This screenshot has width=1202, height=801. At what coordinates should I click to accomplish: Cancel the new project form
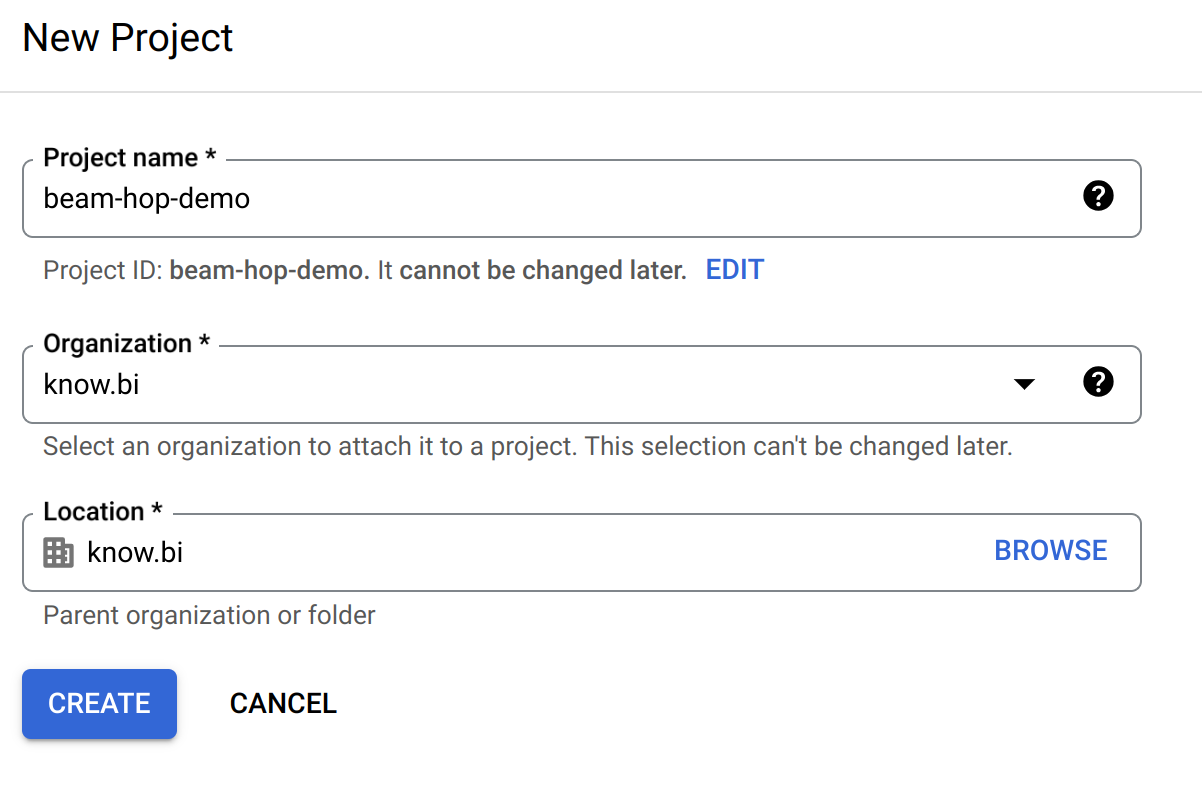(x=283, y=704)
